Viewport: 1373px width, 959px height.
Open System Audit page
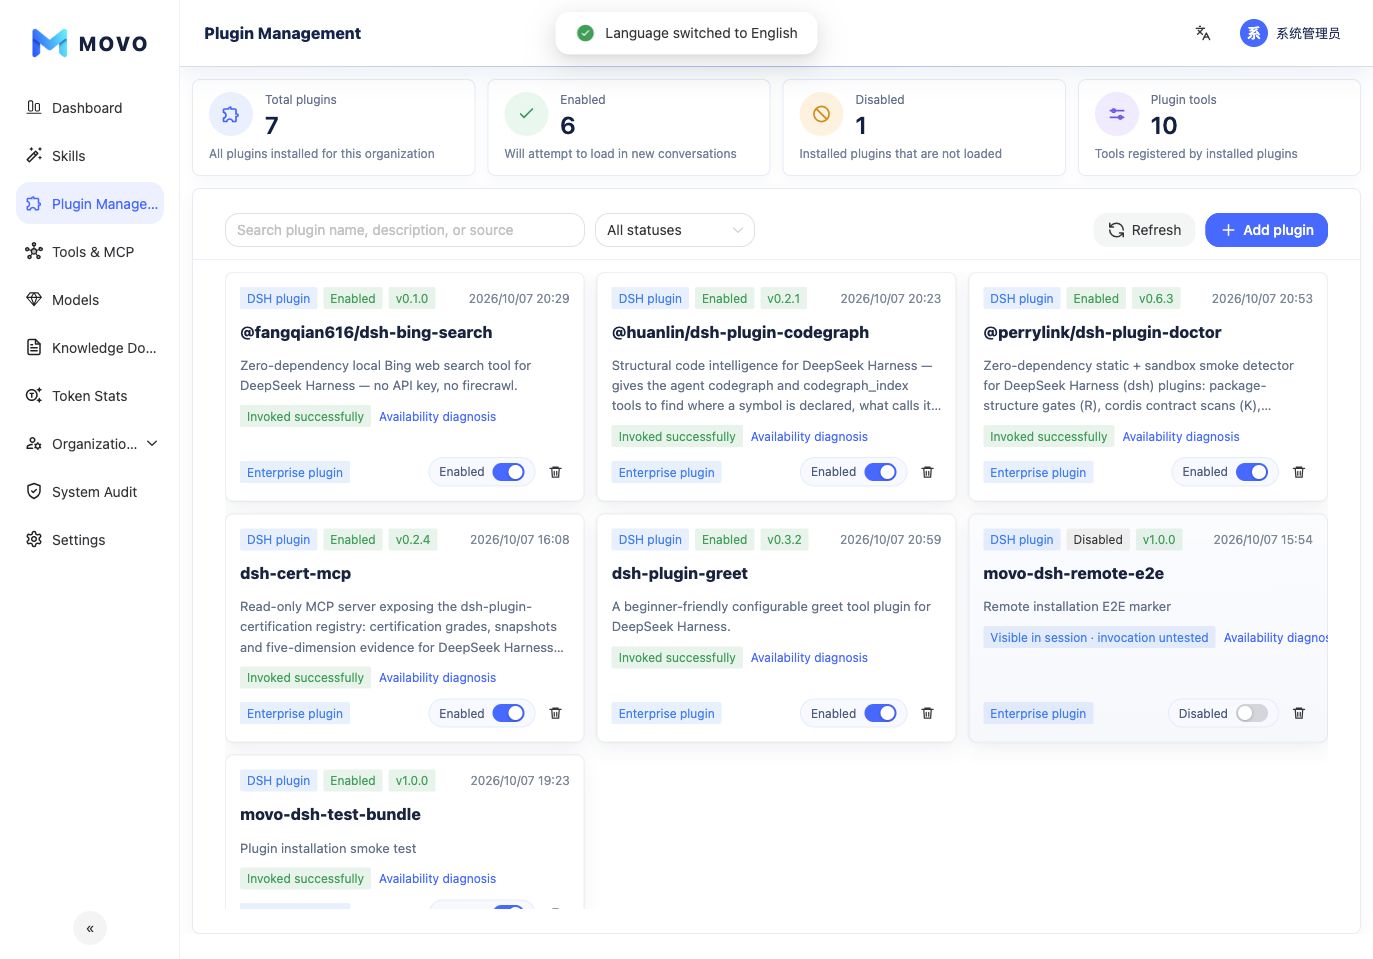(x=90, y=491)
